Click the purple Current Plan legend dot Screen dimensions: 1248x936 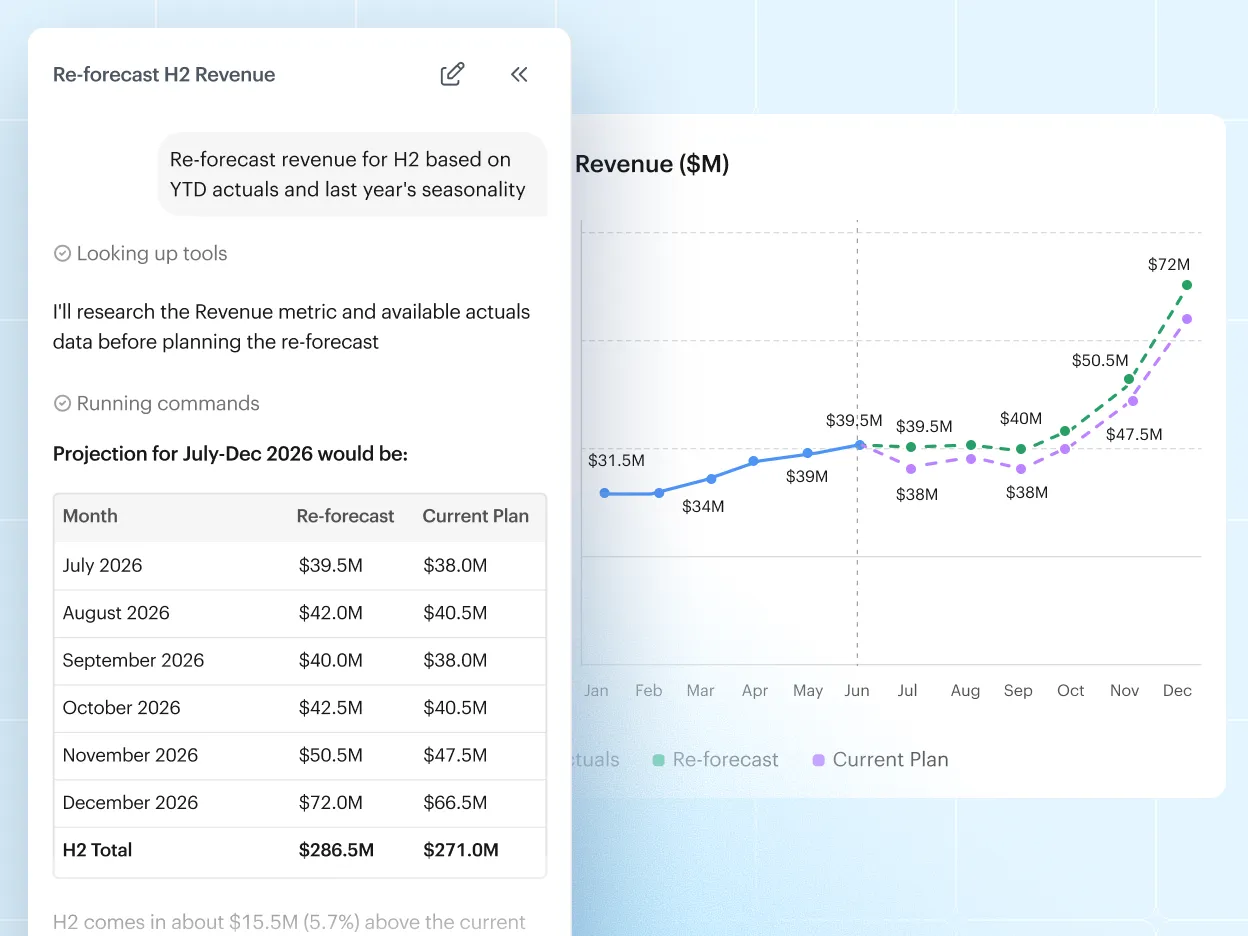818,760
